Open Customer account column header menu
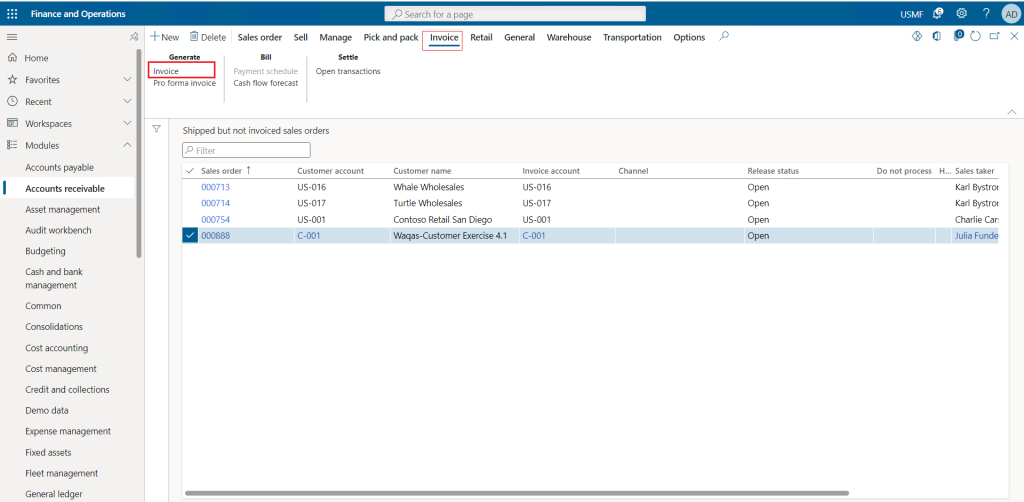This screenshot has width=1024, height=502. click(x=330, y=170)
